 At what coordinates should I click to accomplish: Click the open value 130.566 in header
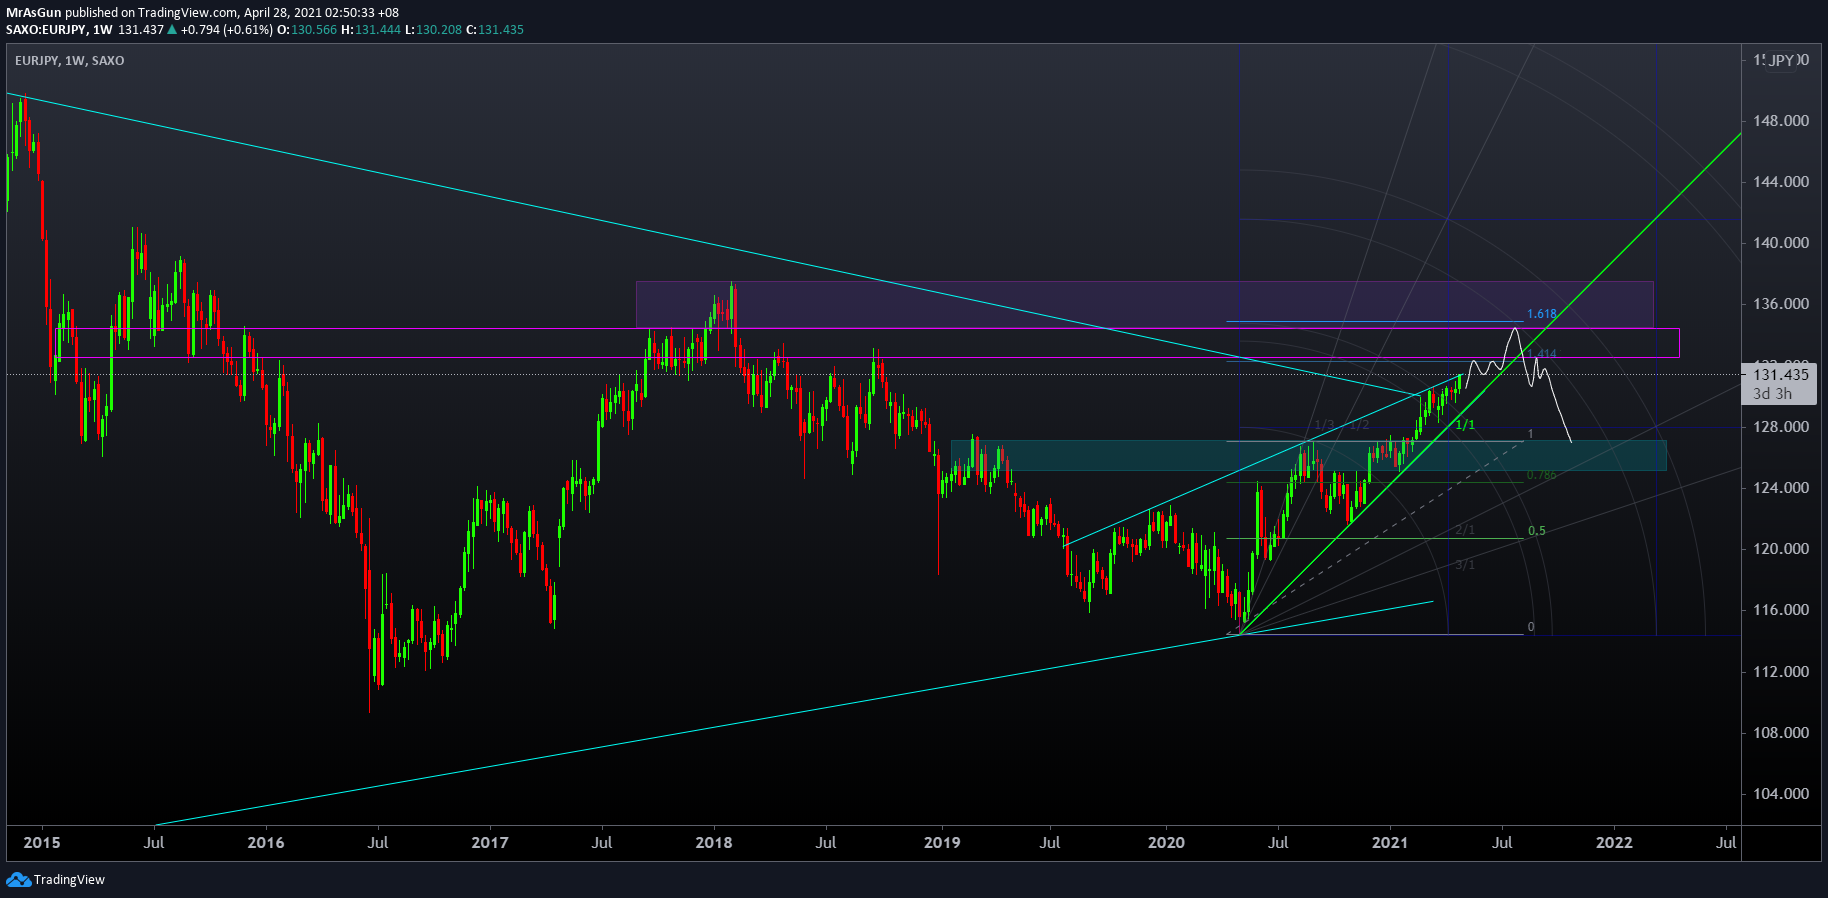tap(314, 30)
